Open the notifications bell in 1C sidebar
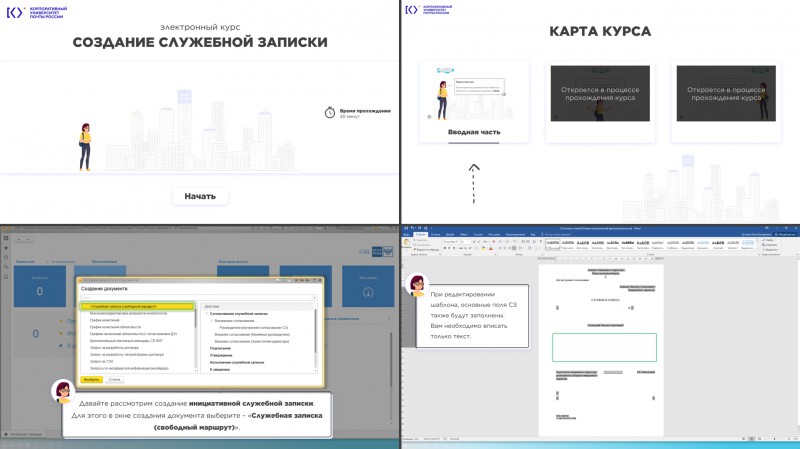The image size is (800, 449). (6, 276)
